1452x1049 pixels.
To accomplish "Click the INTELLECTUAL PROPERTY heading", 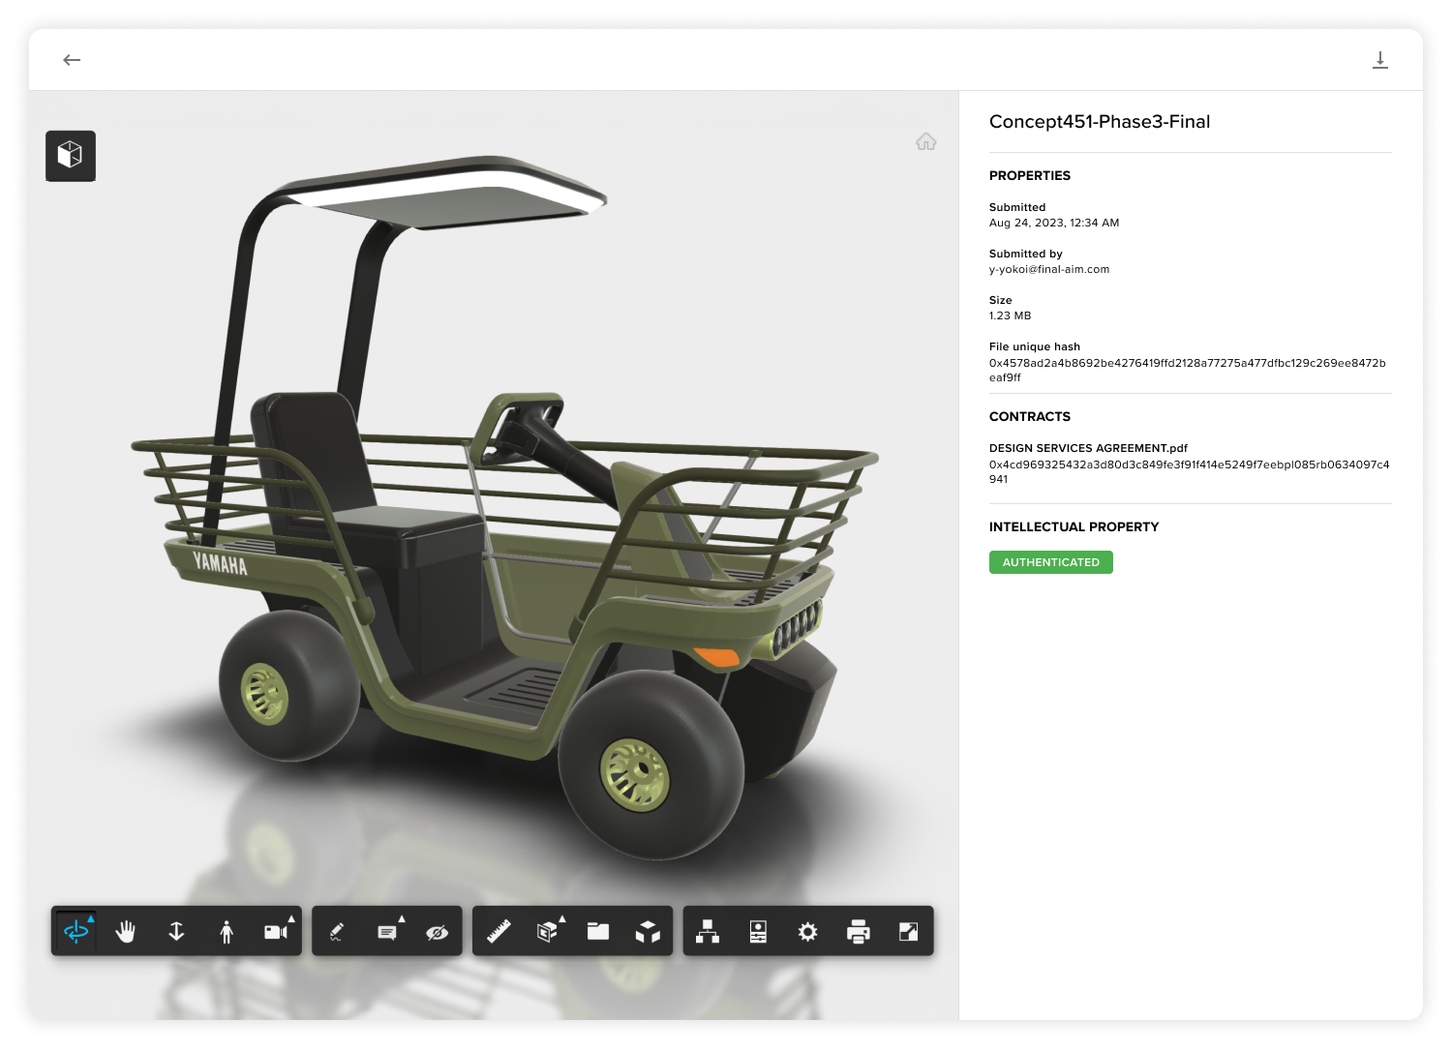I will click(1073, 526).
